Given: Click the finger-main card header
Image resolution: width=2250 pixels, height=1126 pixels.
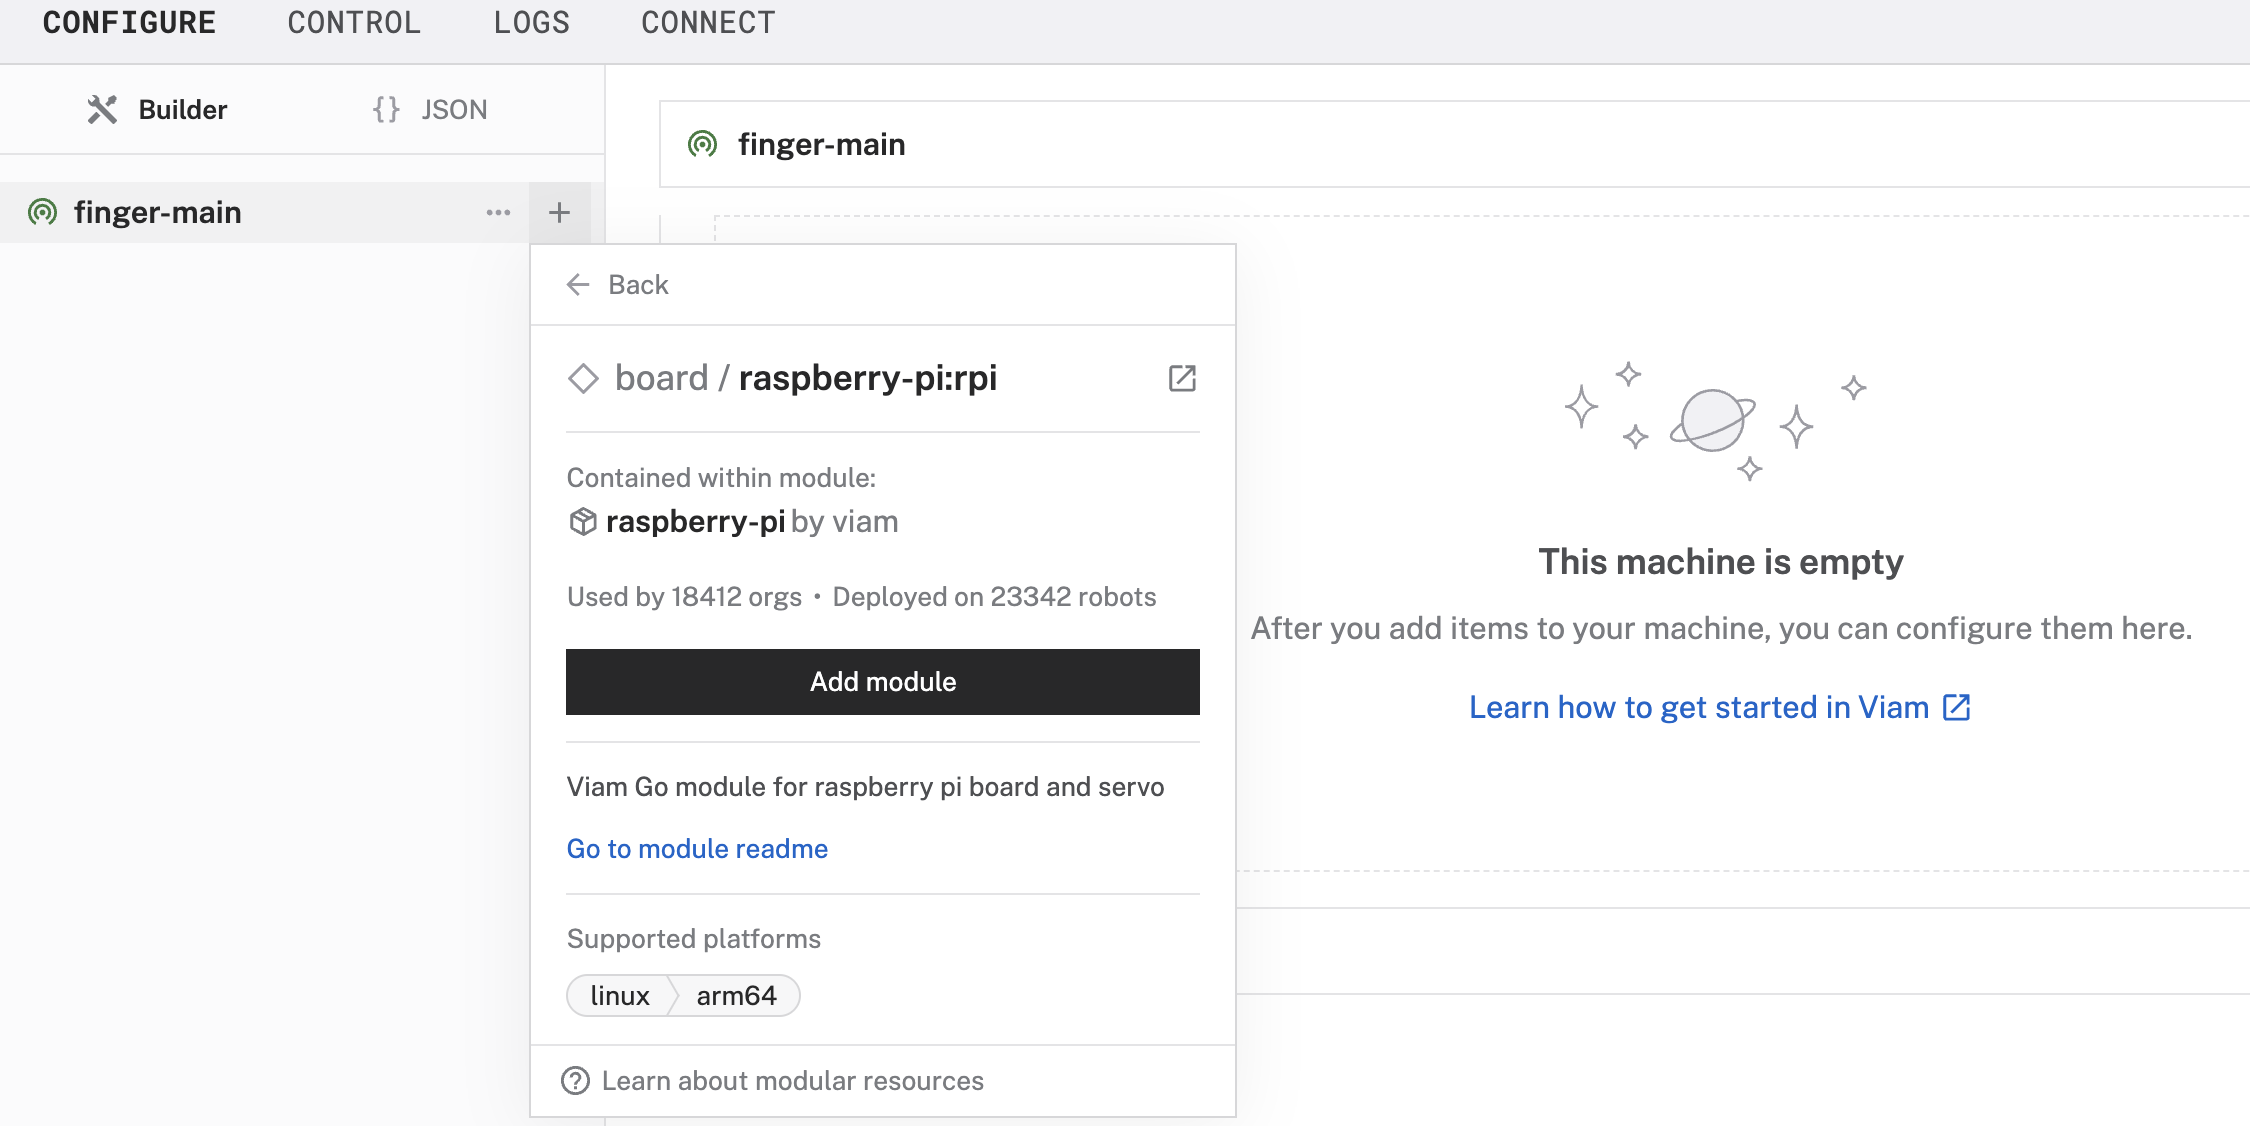Looking at the screenshot, I should [x=1455, y=144].
